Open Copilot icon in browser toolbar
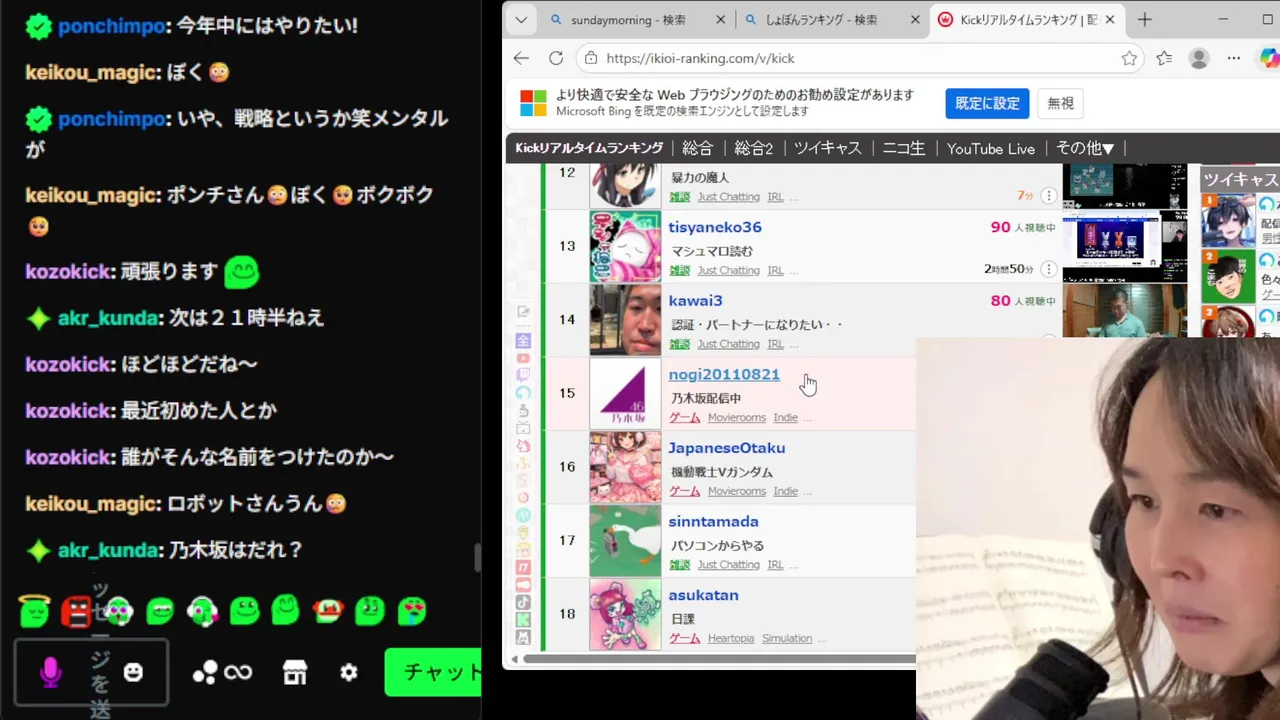Viewport: 1280px width, 720px height. (x=1269, y=58)
